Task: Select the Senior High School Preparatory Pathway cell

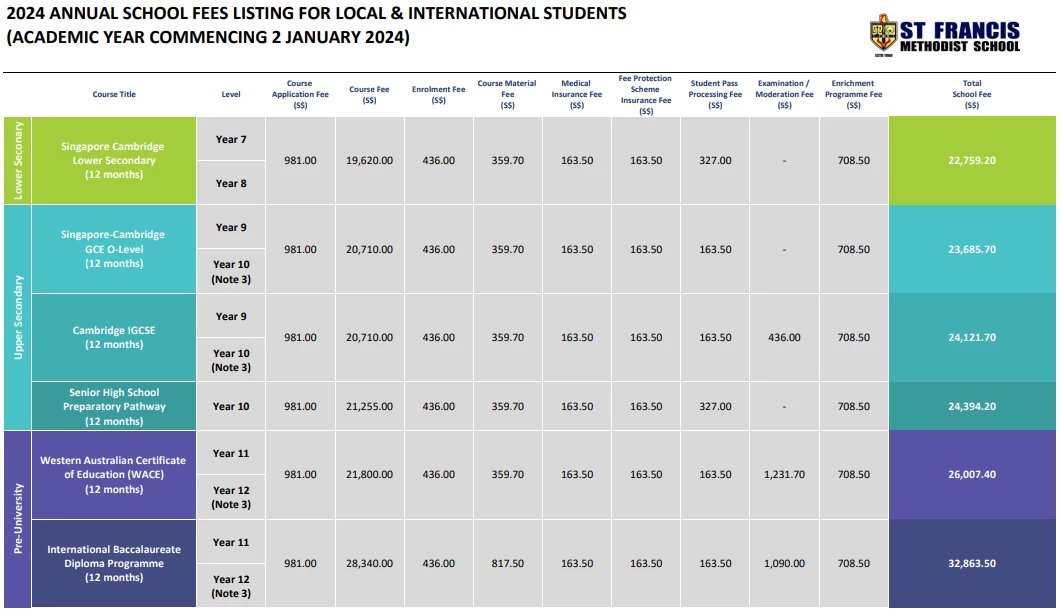Action: pyautogui.click(x=114, y=407)
